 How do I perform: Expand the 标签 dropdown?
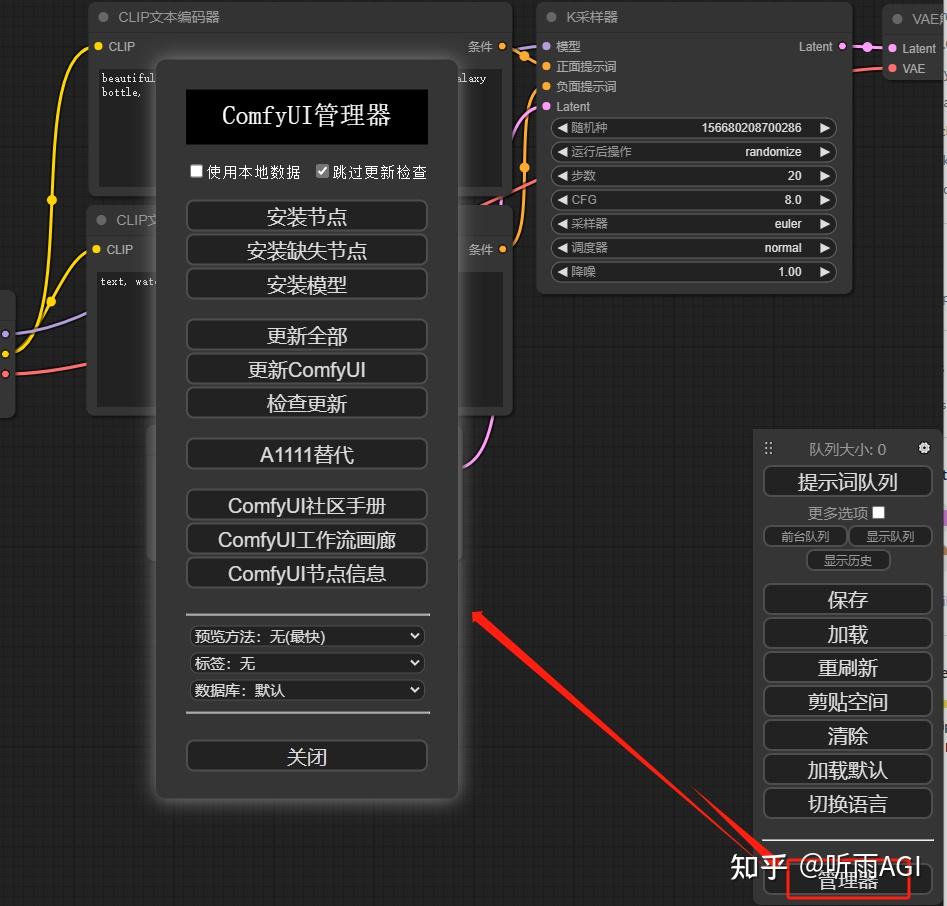307,663
